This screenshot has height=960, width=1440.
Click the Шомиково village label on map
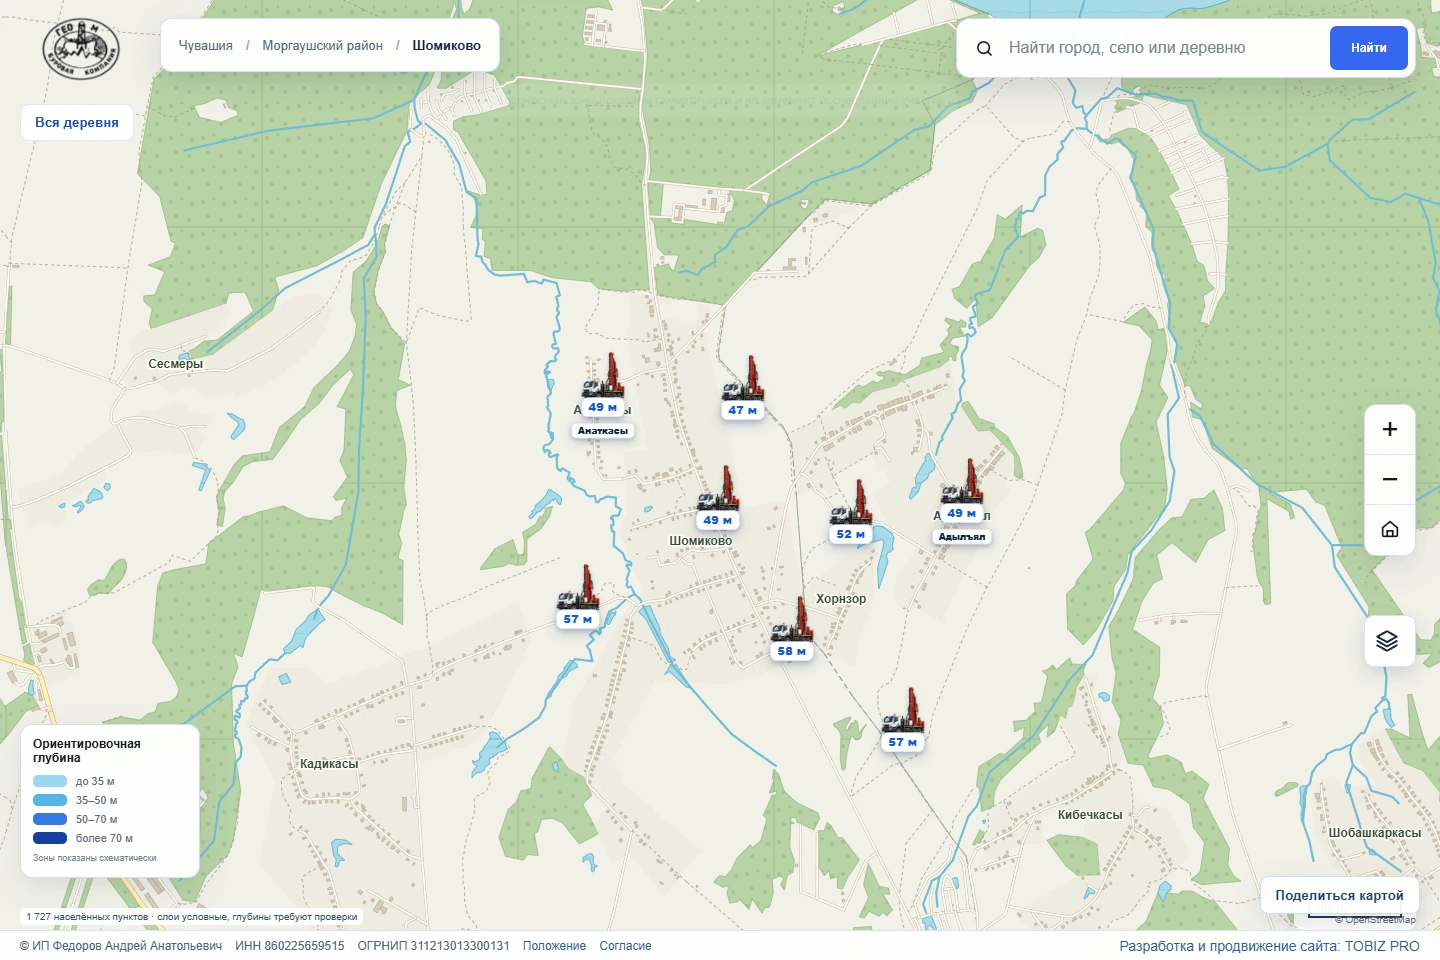point(701,541)
